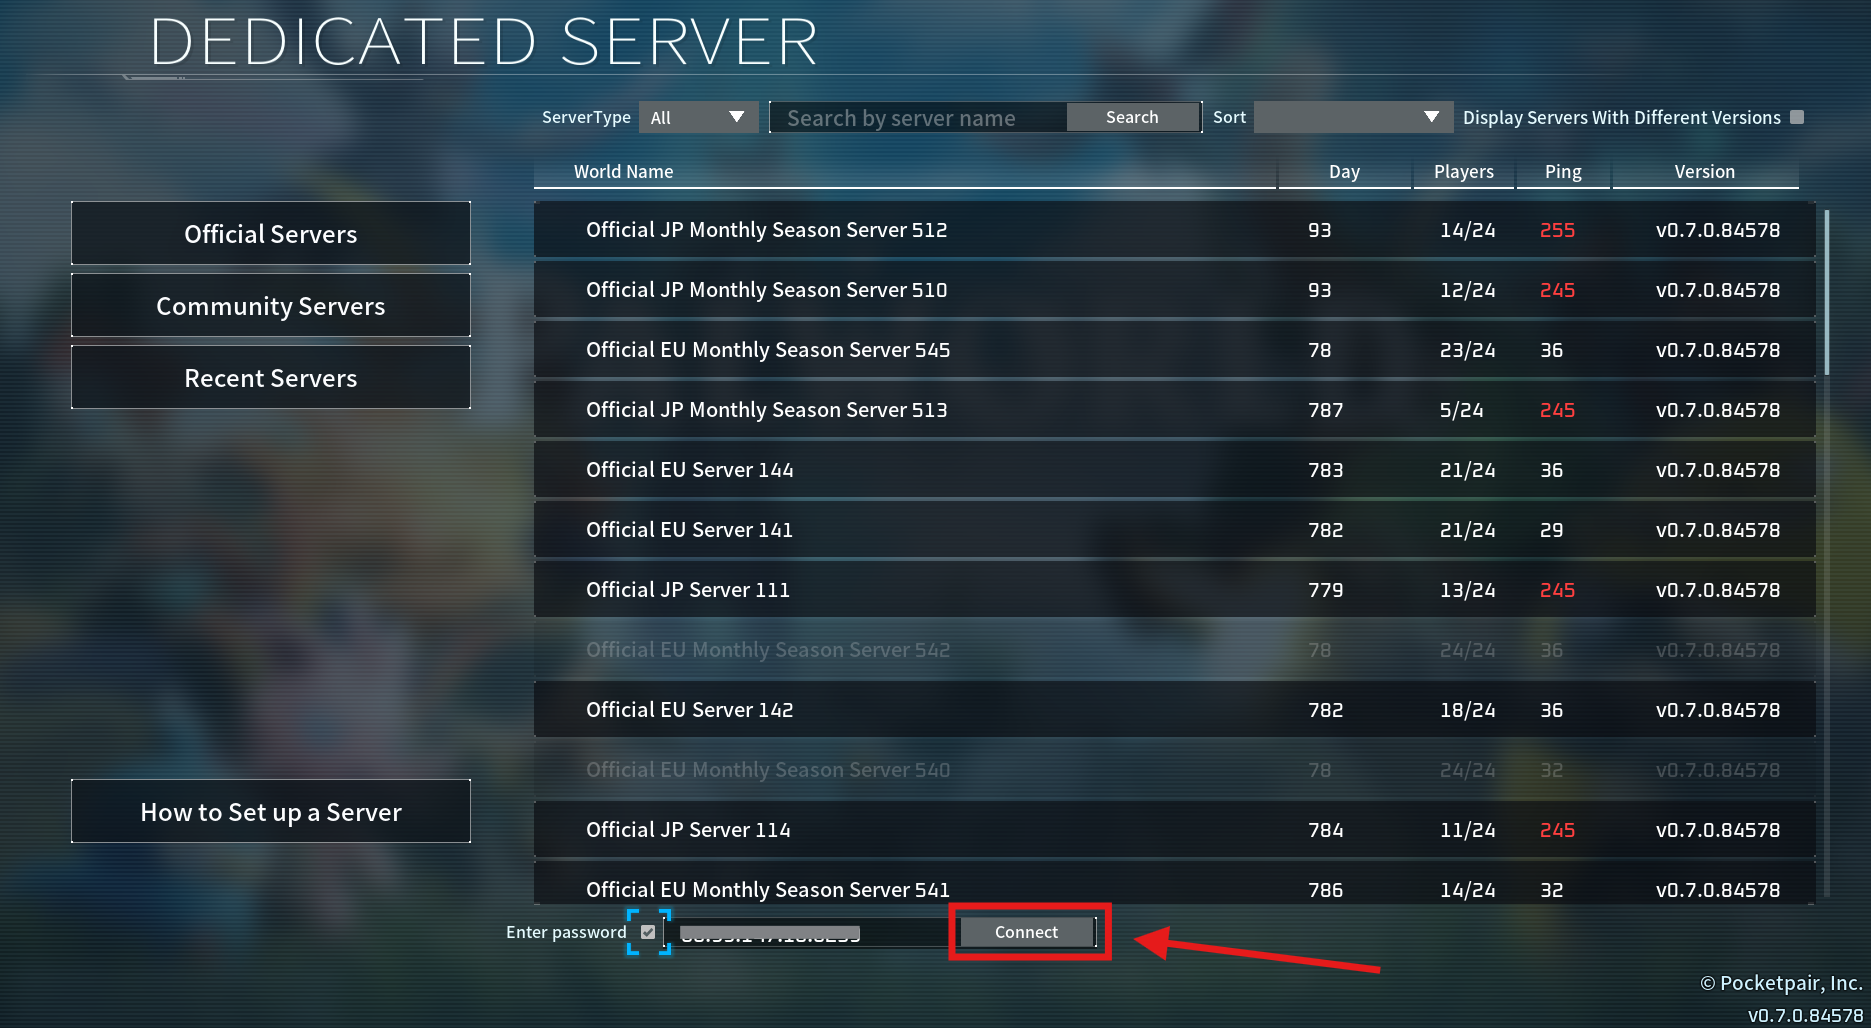Sort by Ping column header
1871x1028 pixels.
point(1563,171)
